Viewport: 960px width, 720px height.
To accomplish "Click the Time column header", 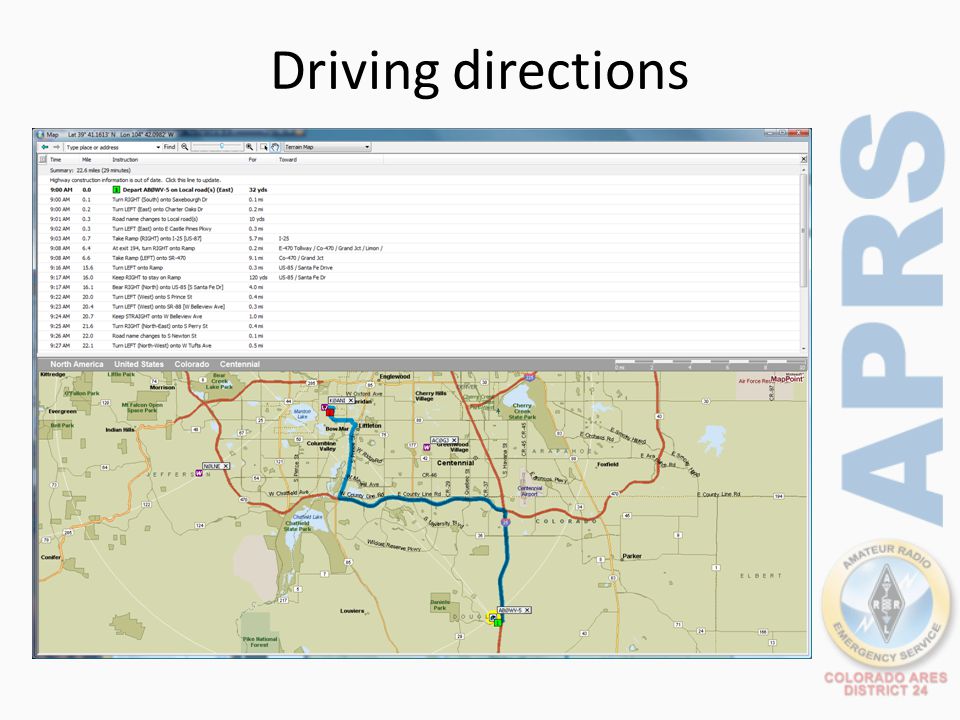I will tap(56, 160).
